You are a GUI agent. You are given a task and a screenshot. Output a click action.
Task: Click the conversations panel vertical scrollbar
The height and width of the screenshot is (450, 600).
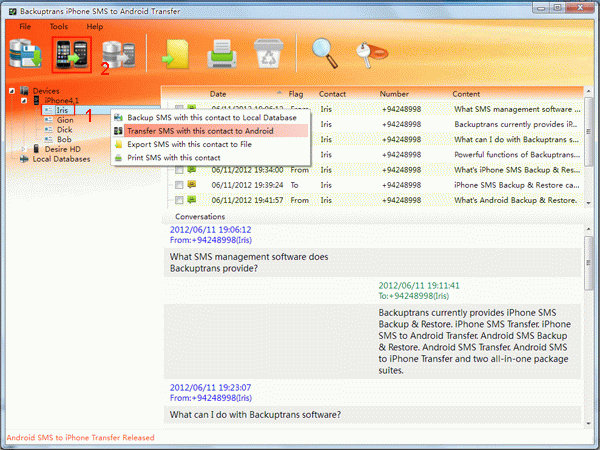click(x=588, y=320)
